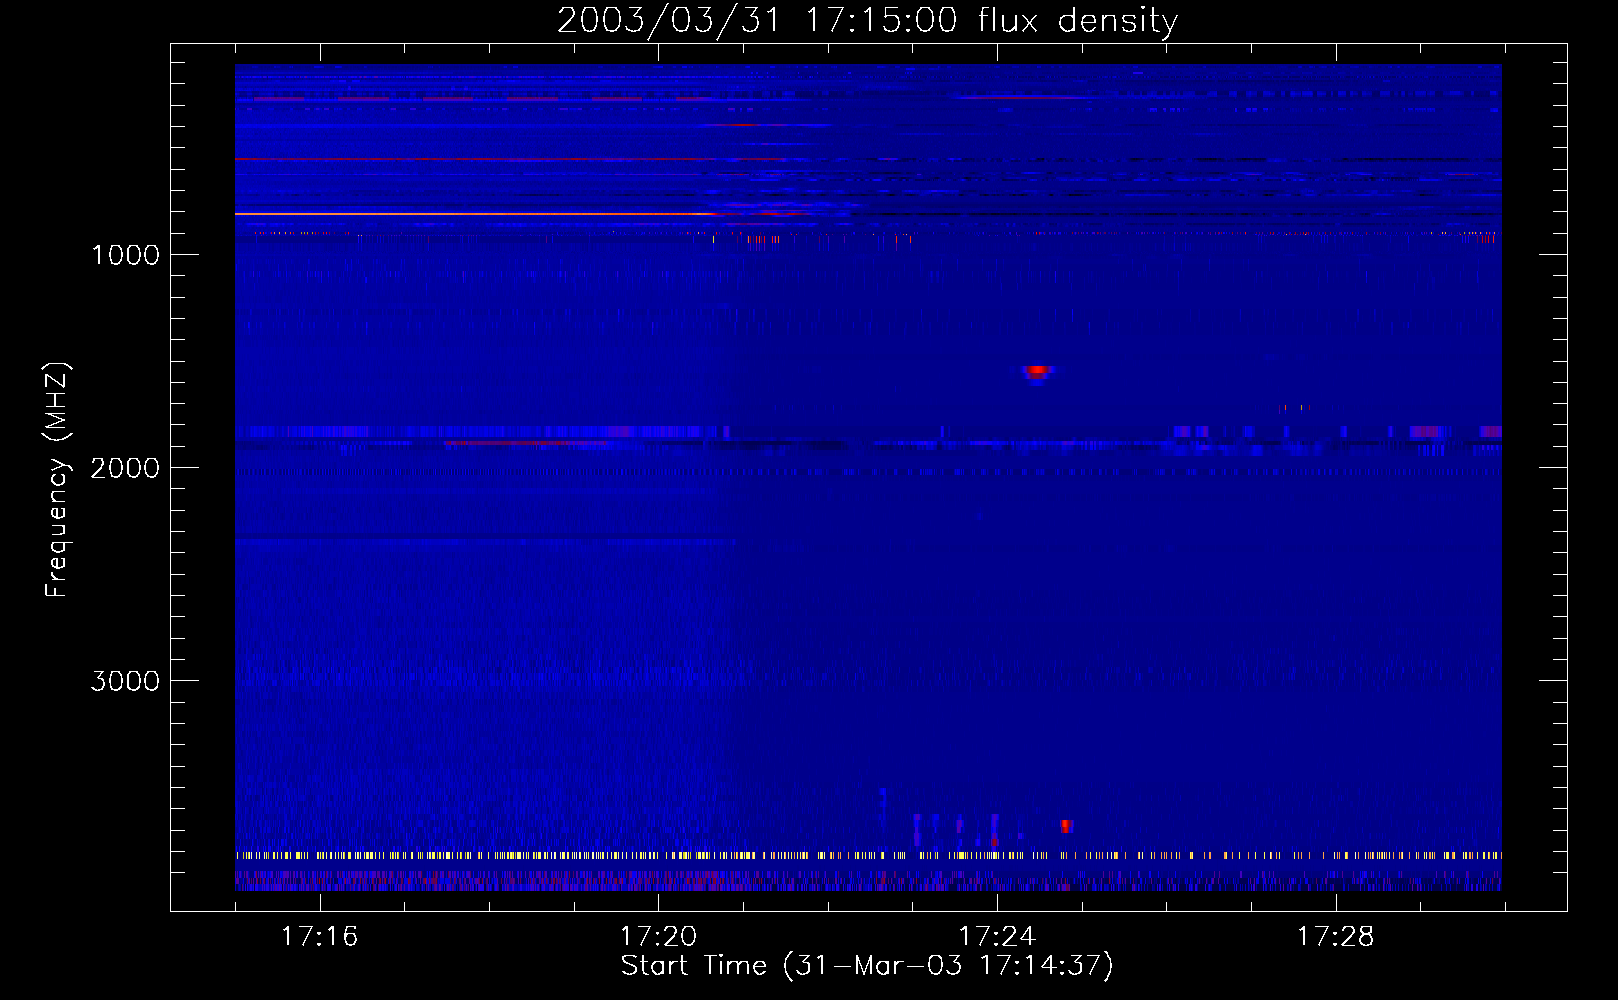Click the "17:20" time tick label
Screen dimensions: 1618x1000
658,936
